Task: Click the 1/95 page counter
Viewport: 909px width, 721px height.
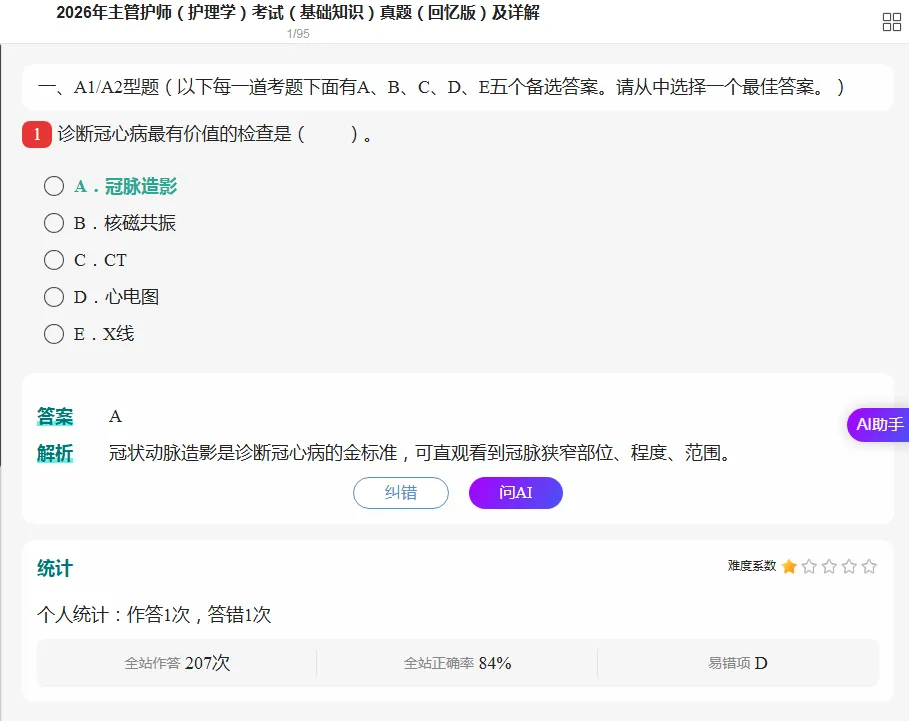Action: point(298,34)
